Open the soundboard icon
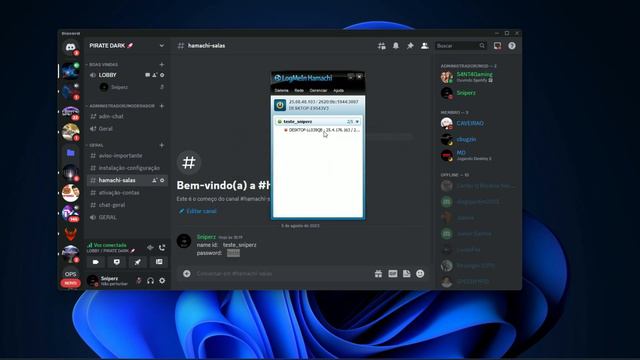Image resolution: width=640 pixels, height=360 pixels. pyautogui.click(x=159, y=262)
